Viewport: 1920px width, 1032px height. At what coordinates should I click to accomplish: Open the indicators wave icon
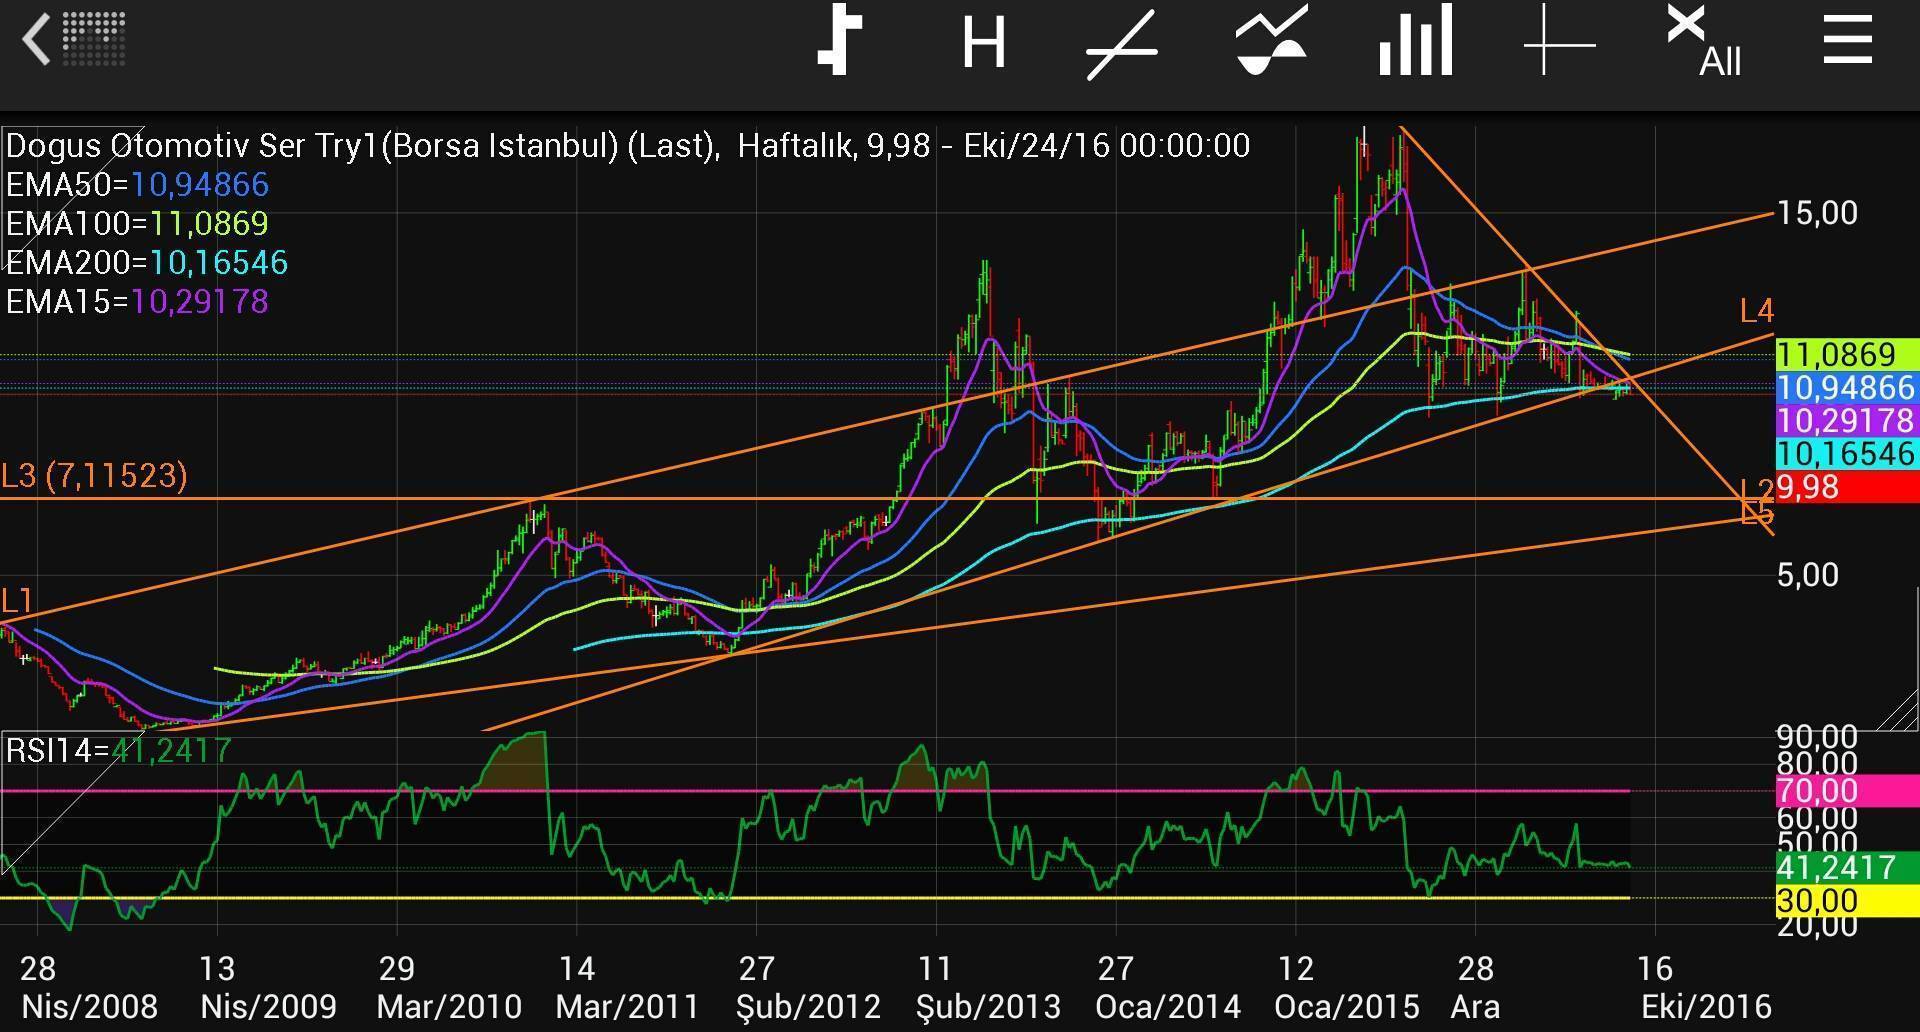point(1271,42)
